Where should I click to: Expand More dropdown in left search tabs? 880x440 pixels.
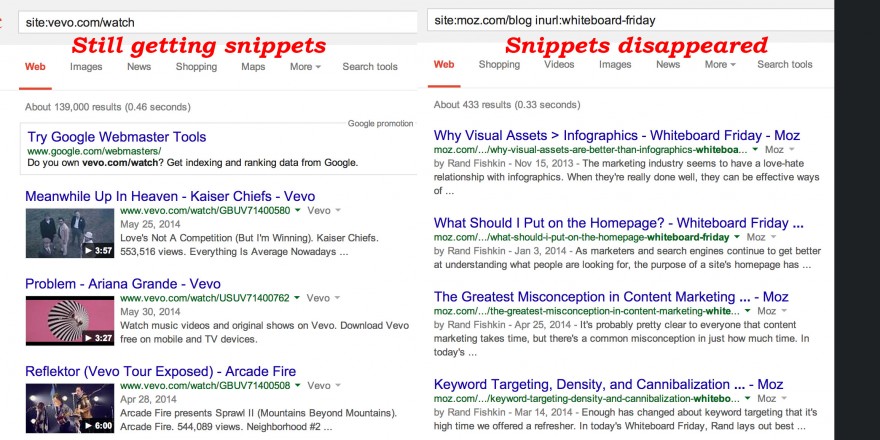click(x=305, y=67)
